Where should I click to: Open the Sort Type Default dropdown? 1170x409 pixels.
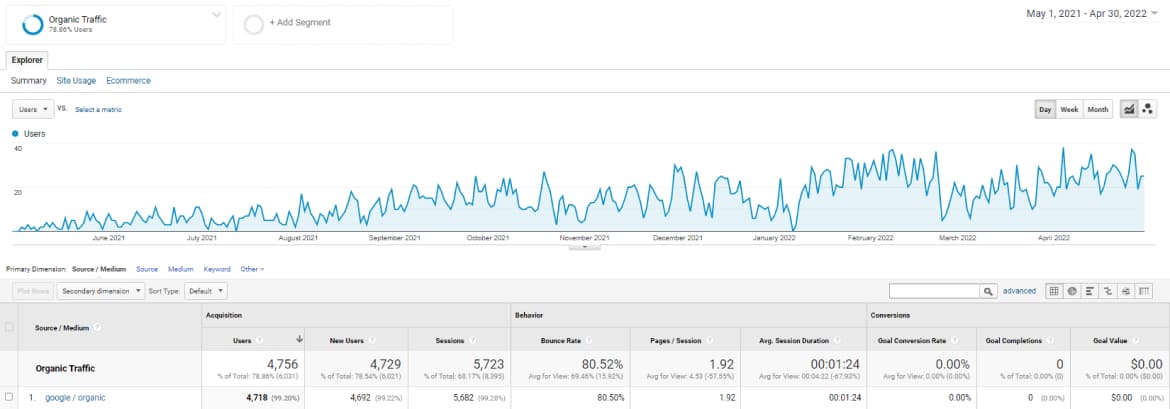207,291
